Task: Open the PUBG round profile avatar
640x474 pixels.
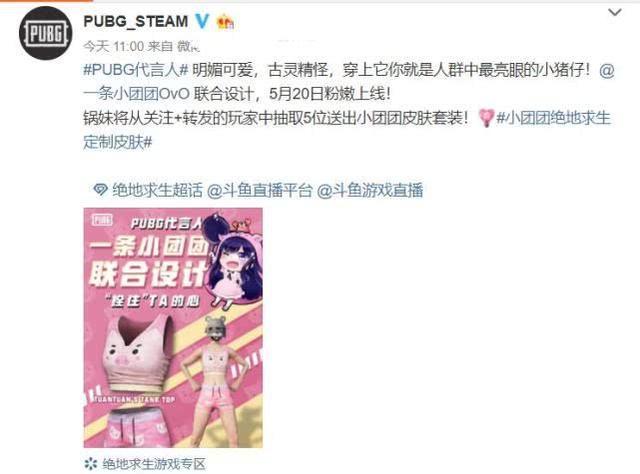Action: tap(46, 33)
